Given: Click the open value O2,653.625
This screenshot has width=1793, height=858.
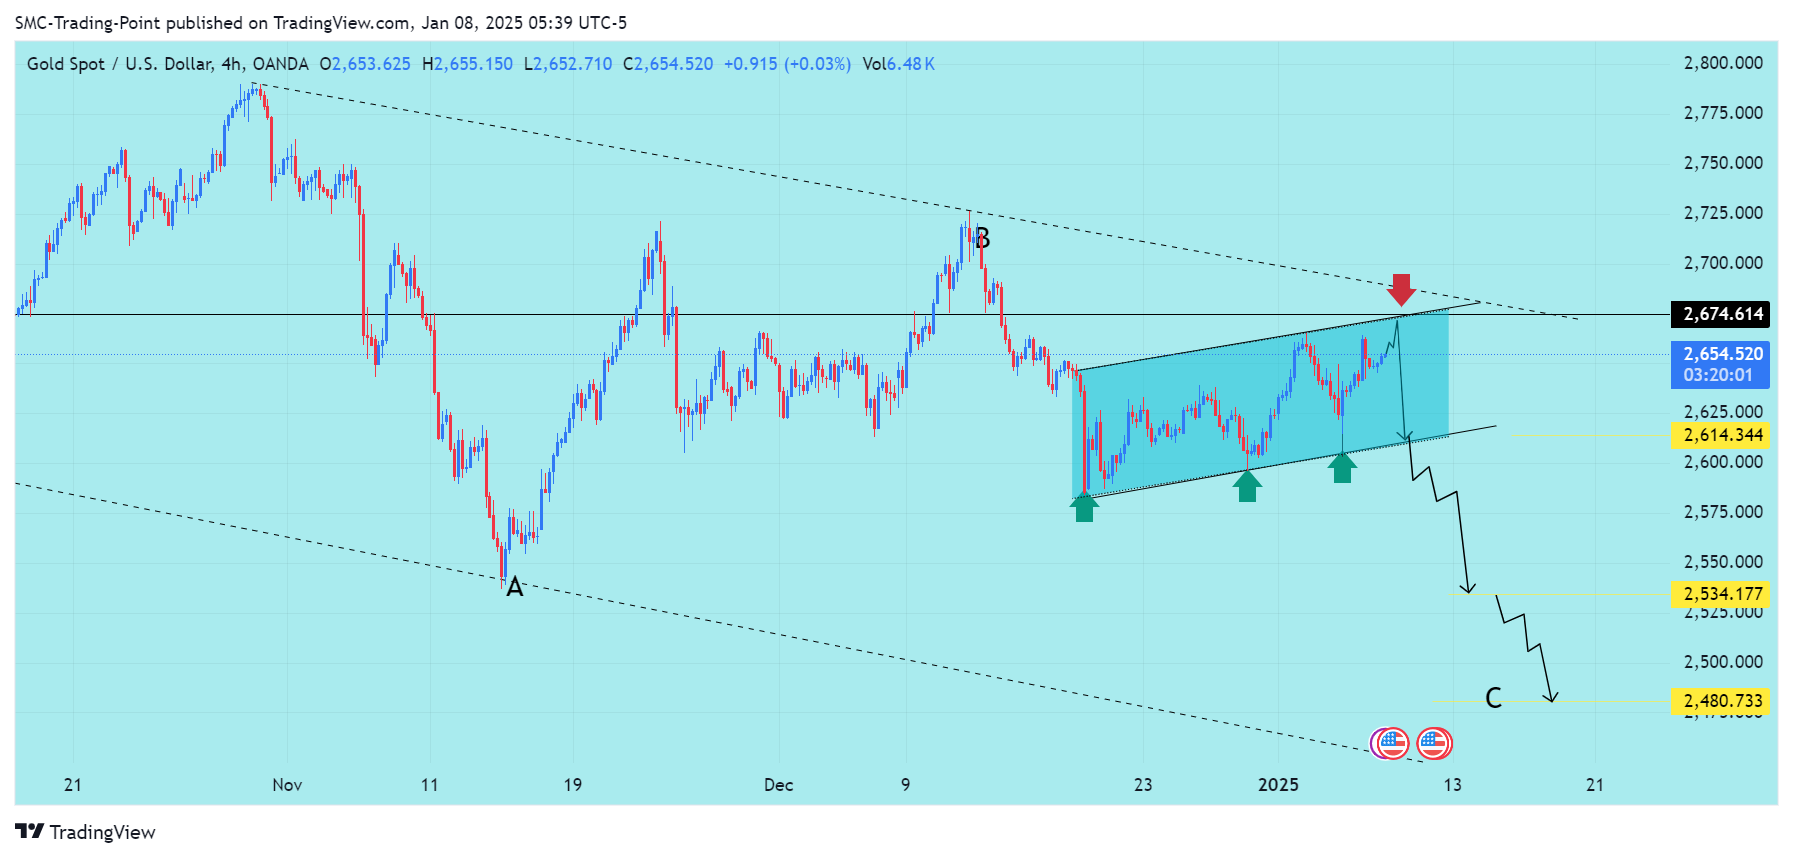Looking at the screenshot, I should tap(365, 64).
